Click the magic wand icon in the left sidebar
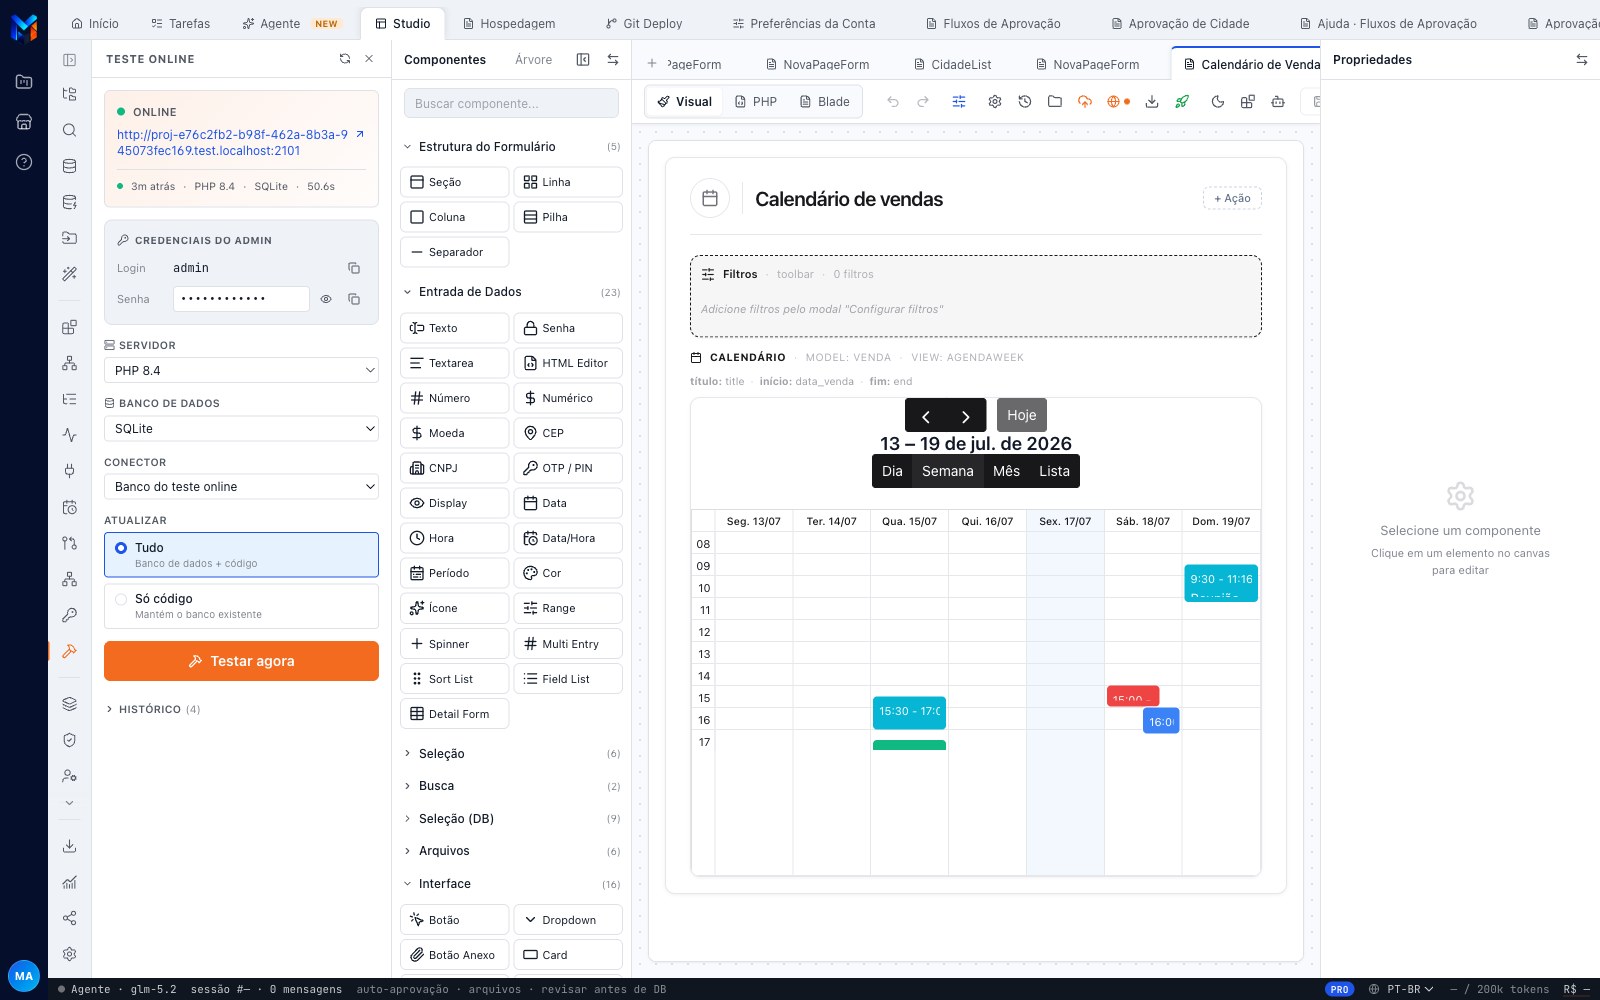The width and height of the screenshot is (1600, 1000). [x=69, y=273]
